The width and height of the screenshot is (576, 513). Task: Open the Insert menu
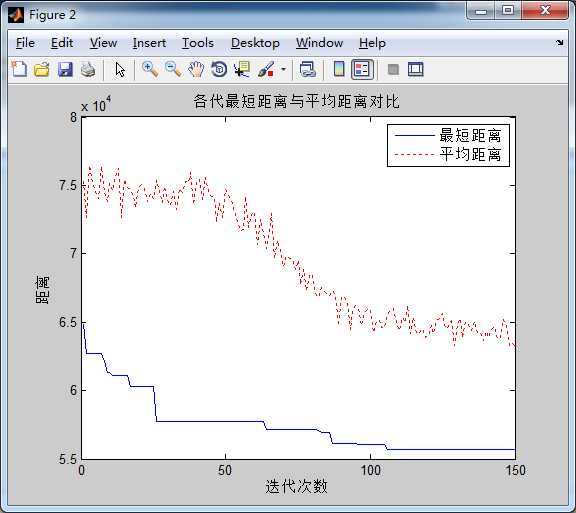click(x=149, y=43)
